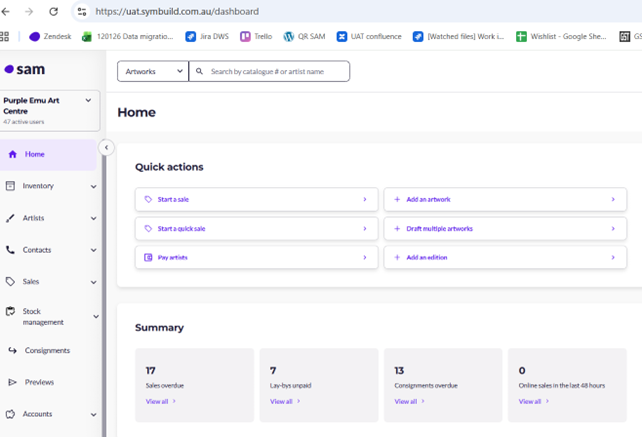Open the Trello bookmark

click(x=256, y=37)
